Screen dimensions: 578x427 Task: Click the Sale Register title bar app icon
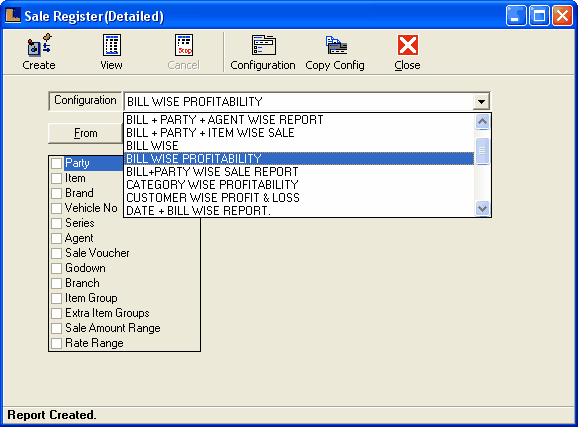coord(13,15)
